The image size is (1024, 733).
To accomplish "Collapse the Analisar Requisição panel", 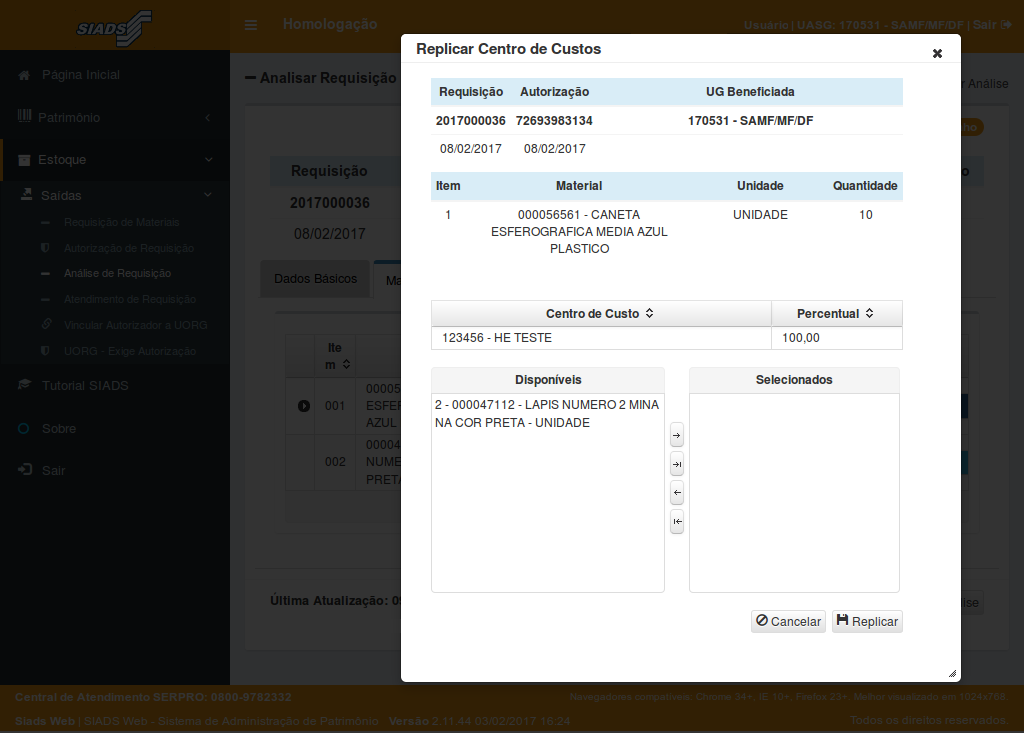I will (251, 78).
